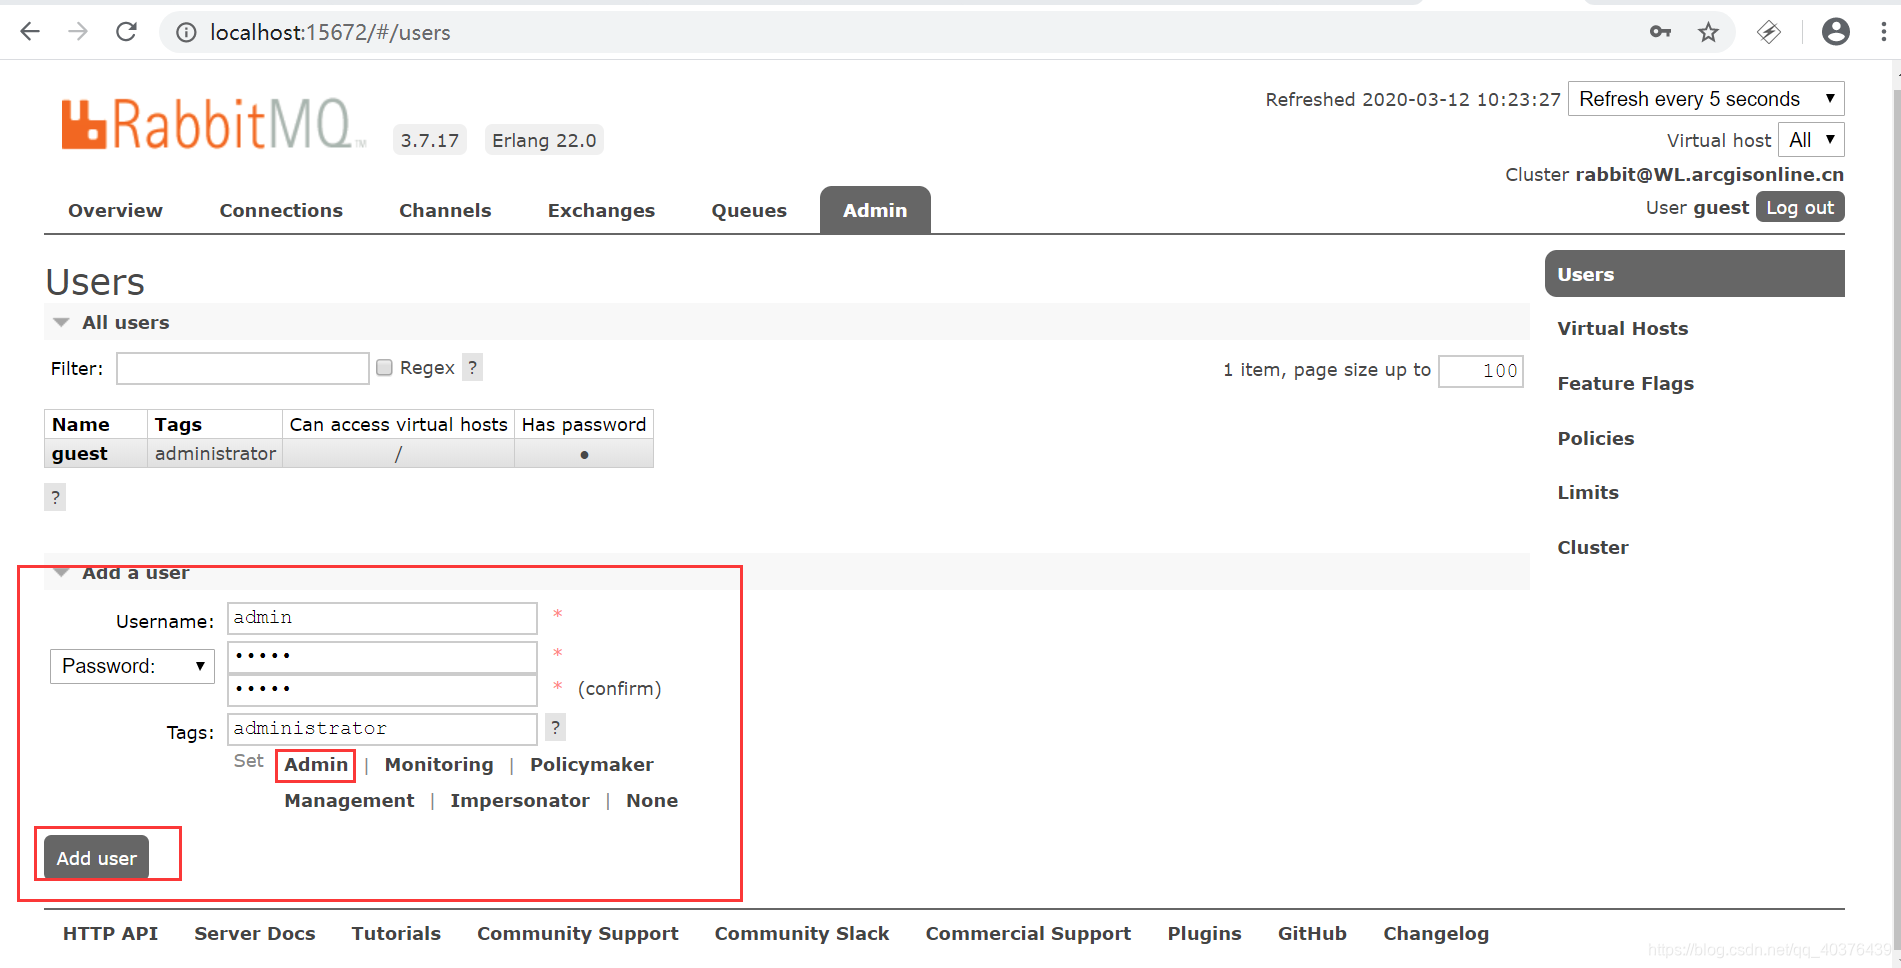Click the extension icon beside the star
The image size is (1901, 968).
(x=1768, y=32)
